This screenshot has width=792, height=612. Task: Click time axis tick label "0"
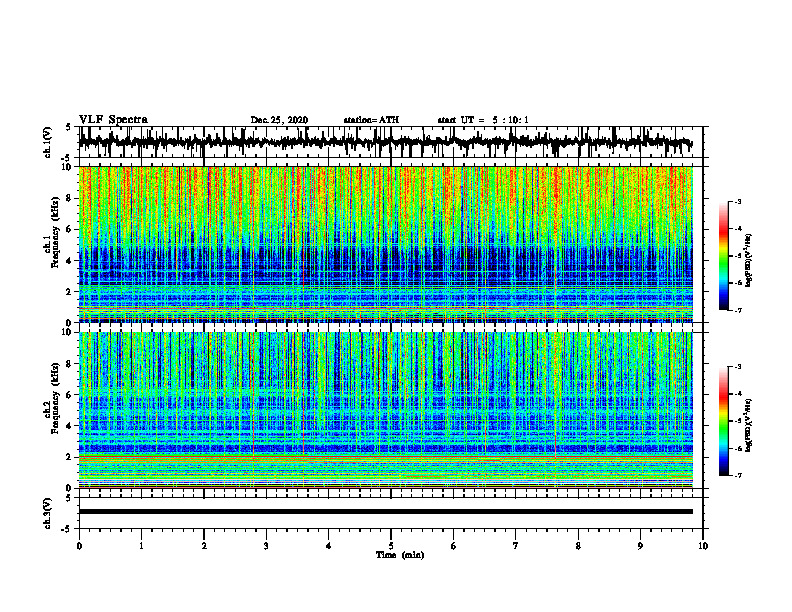point(79,546)
